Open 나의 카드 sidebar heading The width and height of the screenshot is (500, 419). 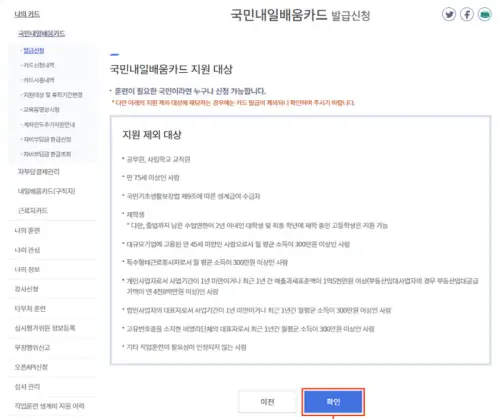27,14
